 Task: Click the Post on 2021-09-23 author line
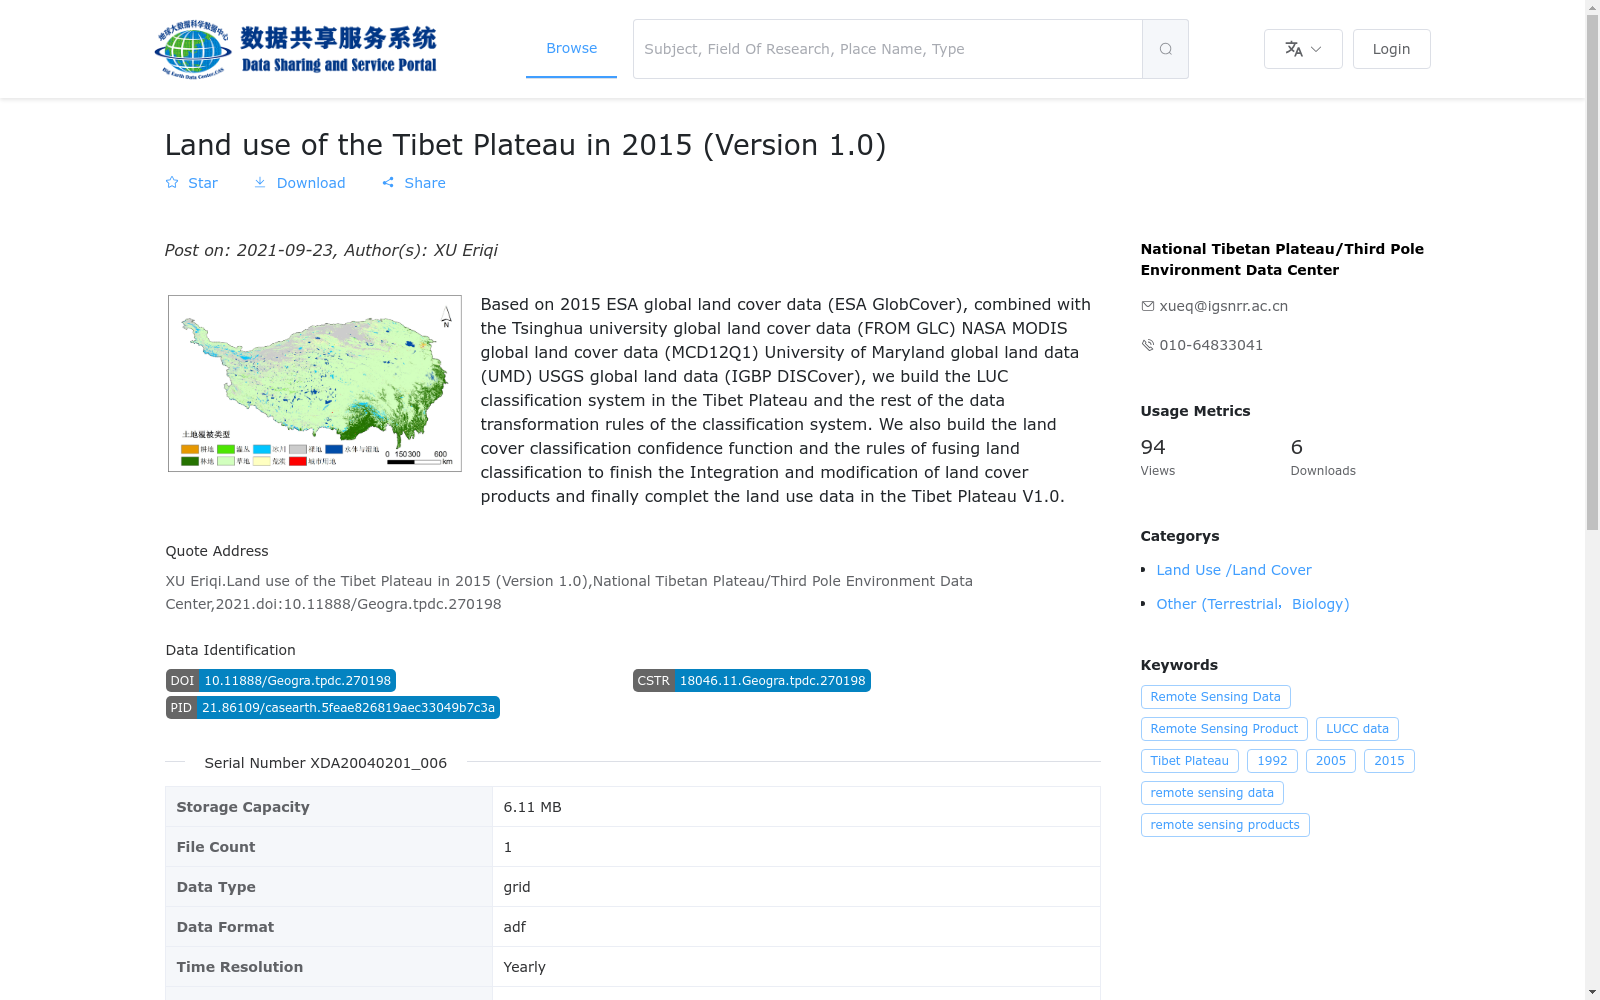(x=331, y=250)
